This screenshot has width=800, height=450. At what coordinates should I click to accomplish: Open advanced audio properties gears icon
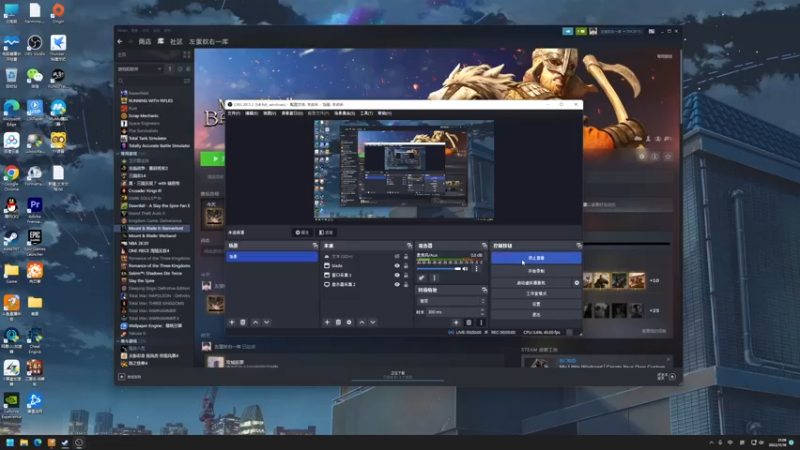[x=421, y=278]
